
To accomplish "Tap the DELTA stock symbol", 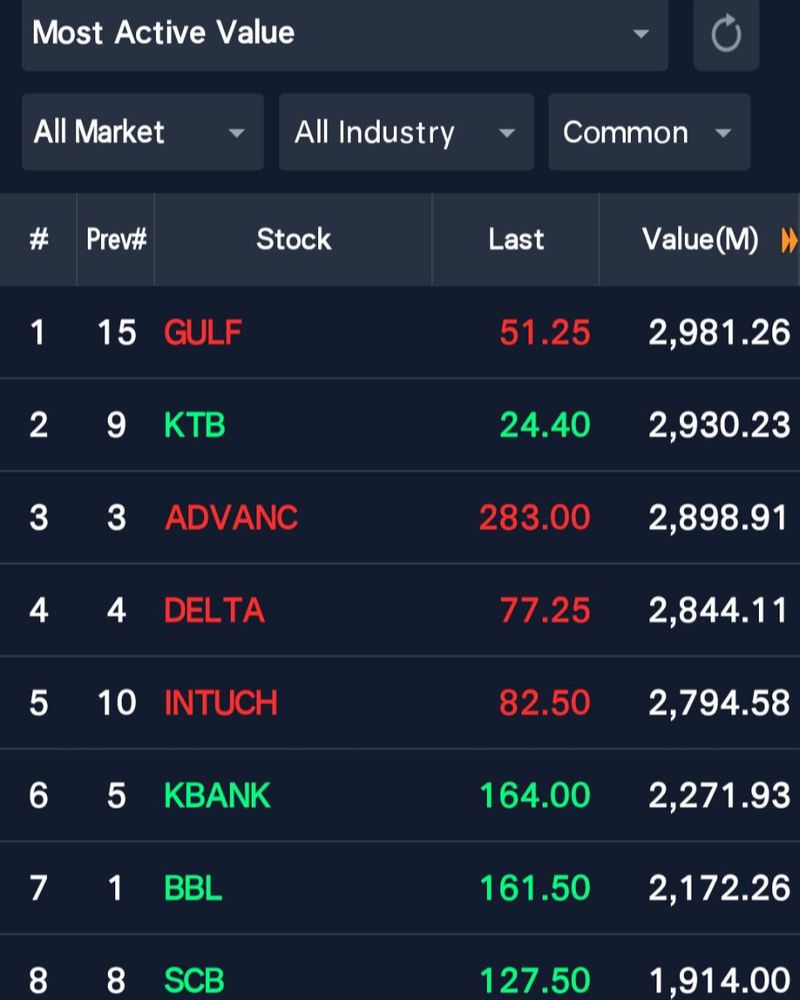I will (214, 611).
